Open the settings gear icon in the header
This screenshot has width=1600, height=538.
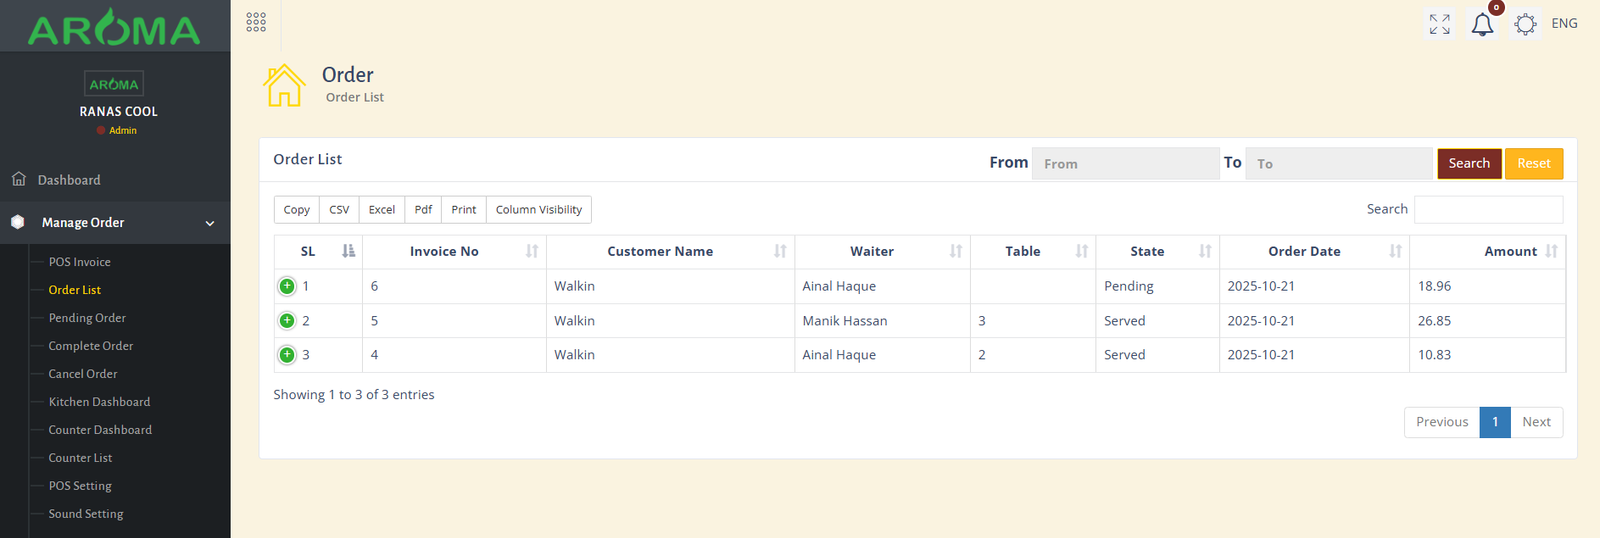pyautogui.click(x=1525, y=24)
